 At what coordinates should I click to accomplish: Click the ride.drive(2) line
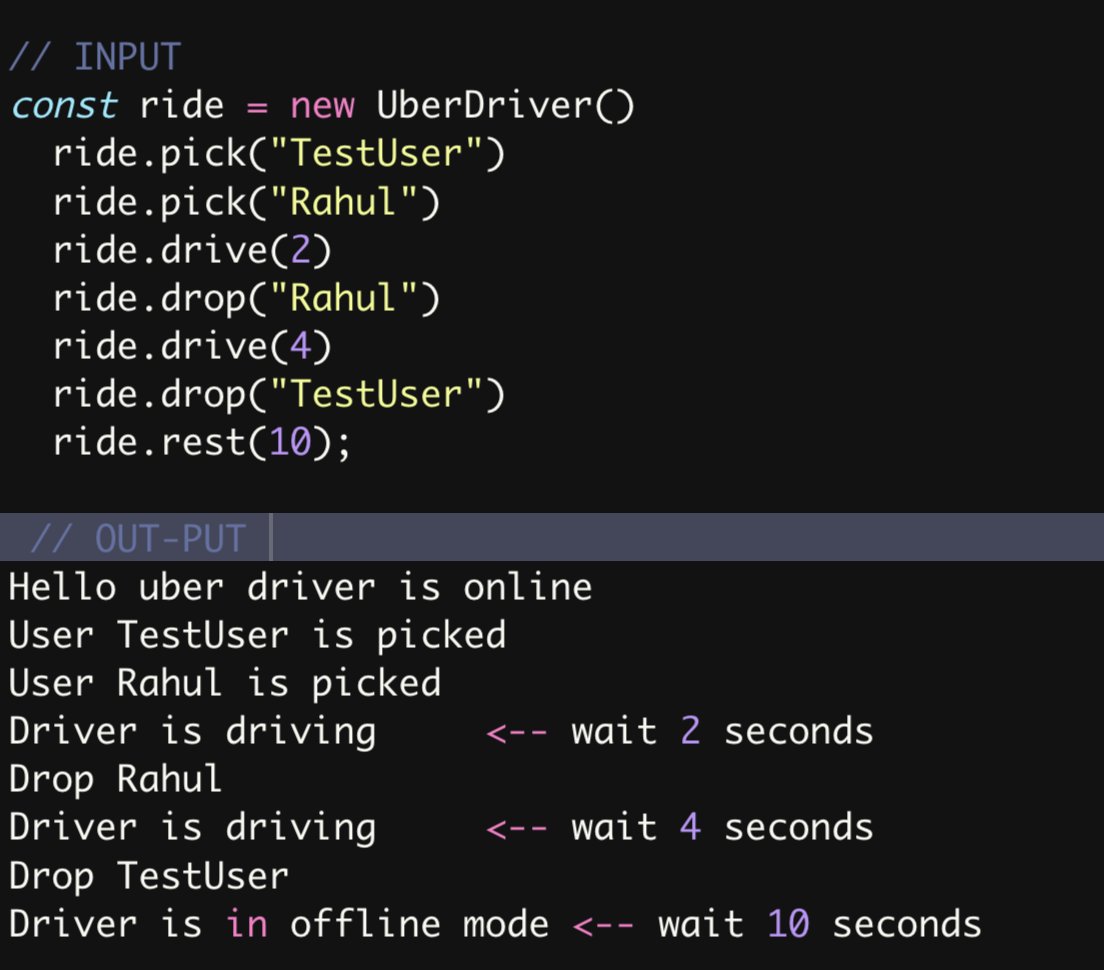(x=192, y=250)
